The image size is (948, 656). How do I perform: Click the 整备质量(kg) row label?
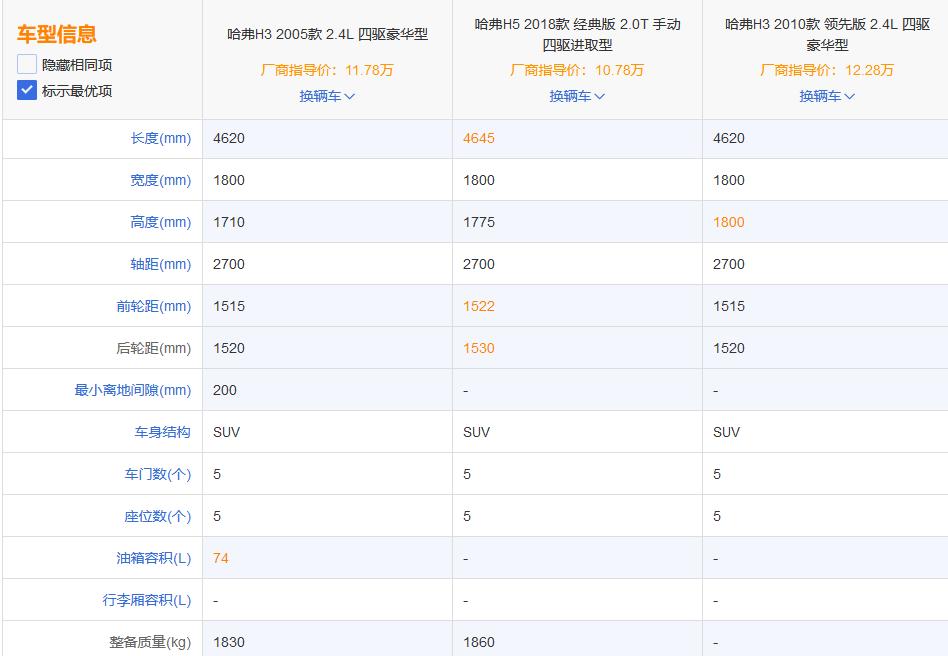[x=151, y=640]
